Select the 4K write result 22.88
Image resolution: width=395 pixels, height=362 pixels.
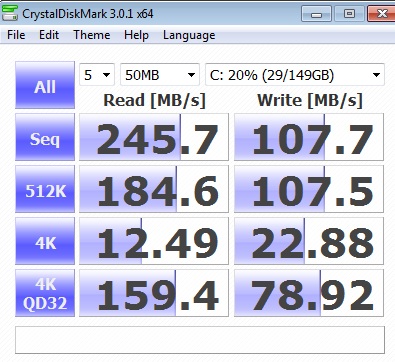(309, 241)
